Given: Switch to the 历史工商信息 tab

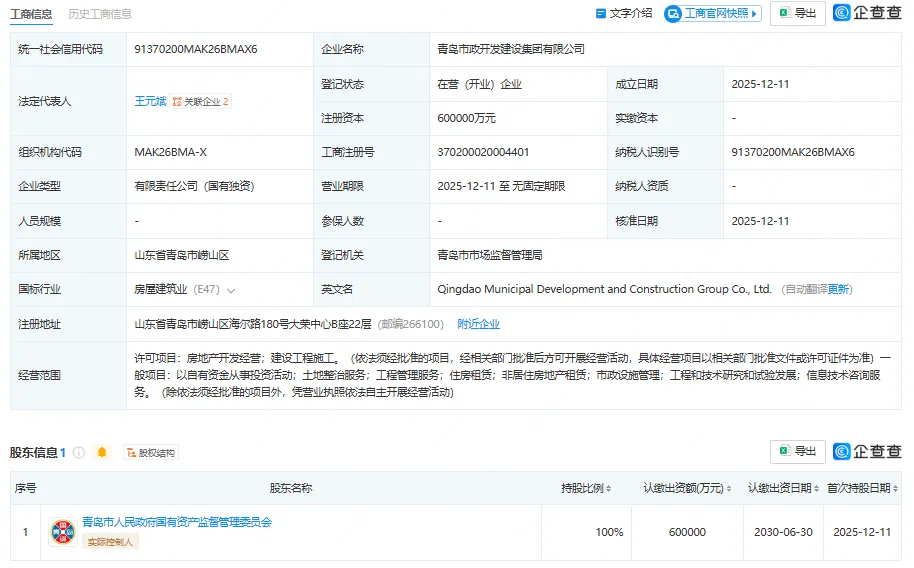Looking at the screenshot, I should 100,14.
